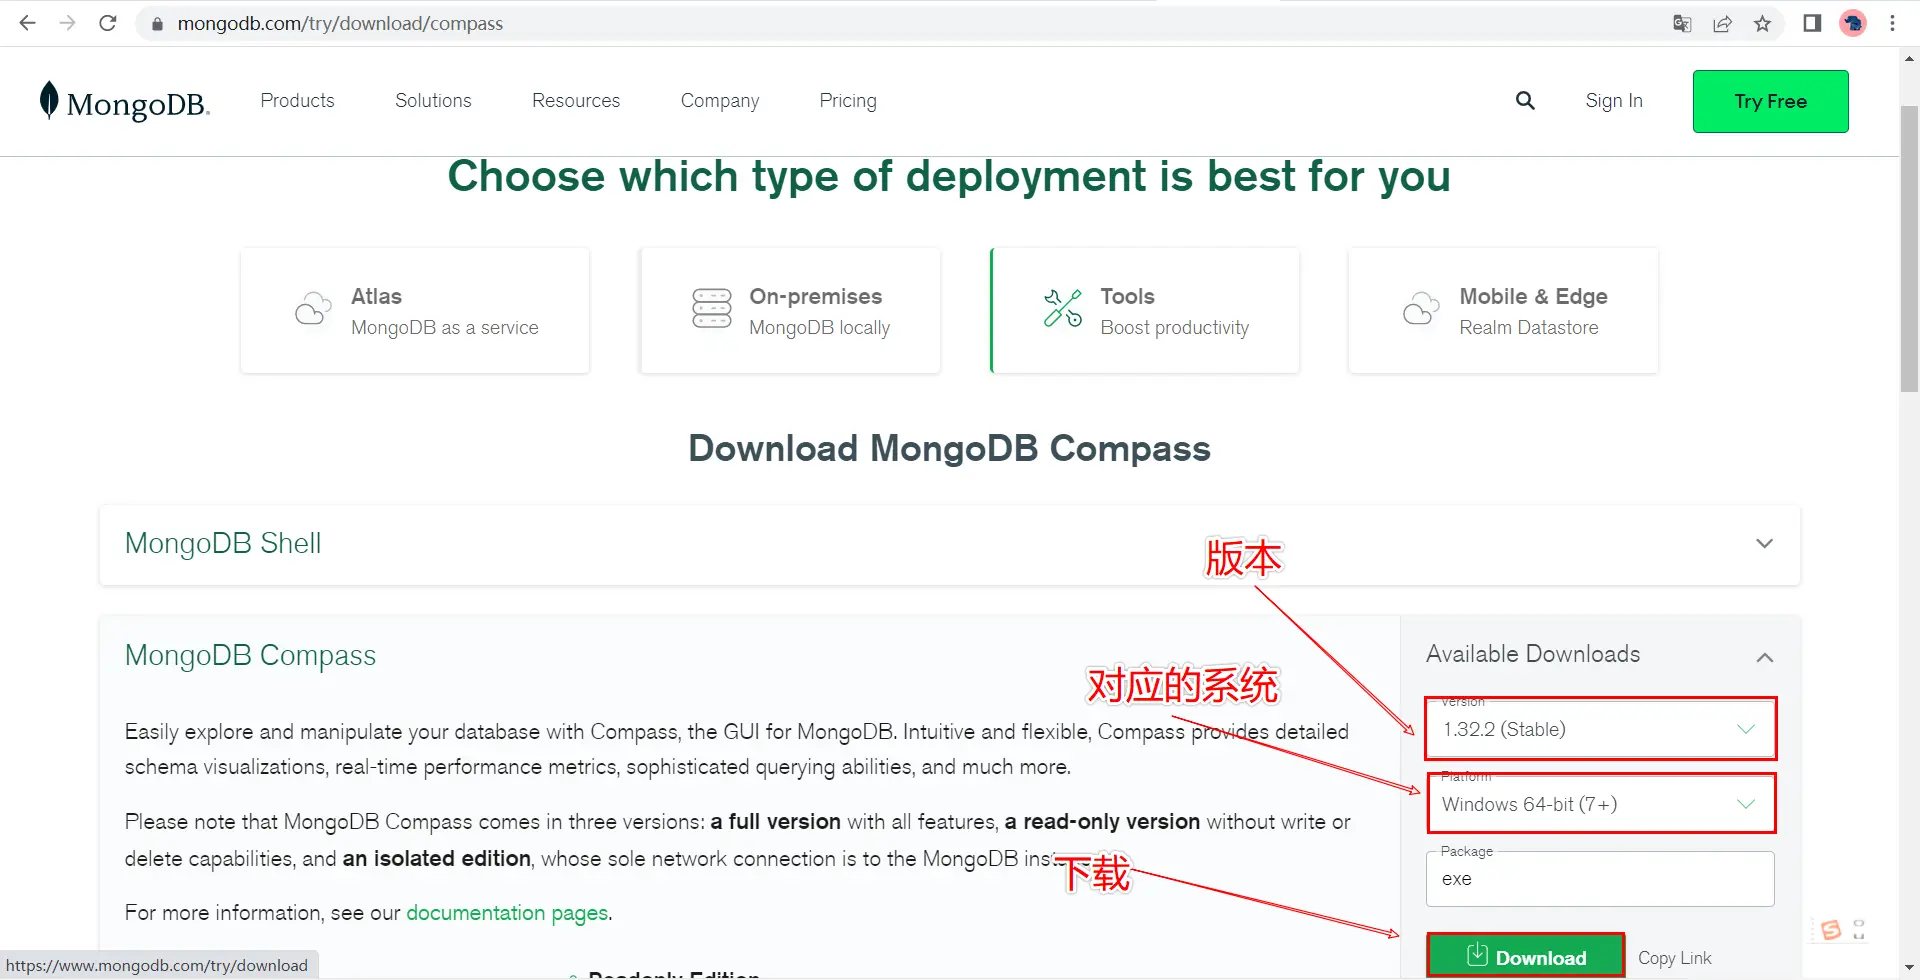
Task: Open the Resources menu
Action: pos(576,100)
